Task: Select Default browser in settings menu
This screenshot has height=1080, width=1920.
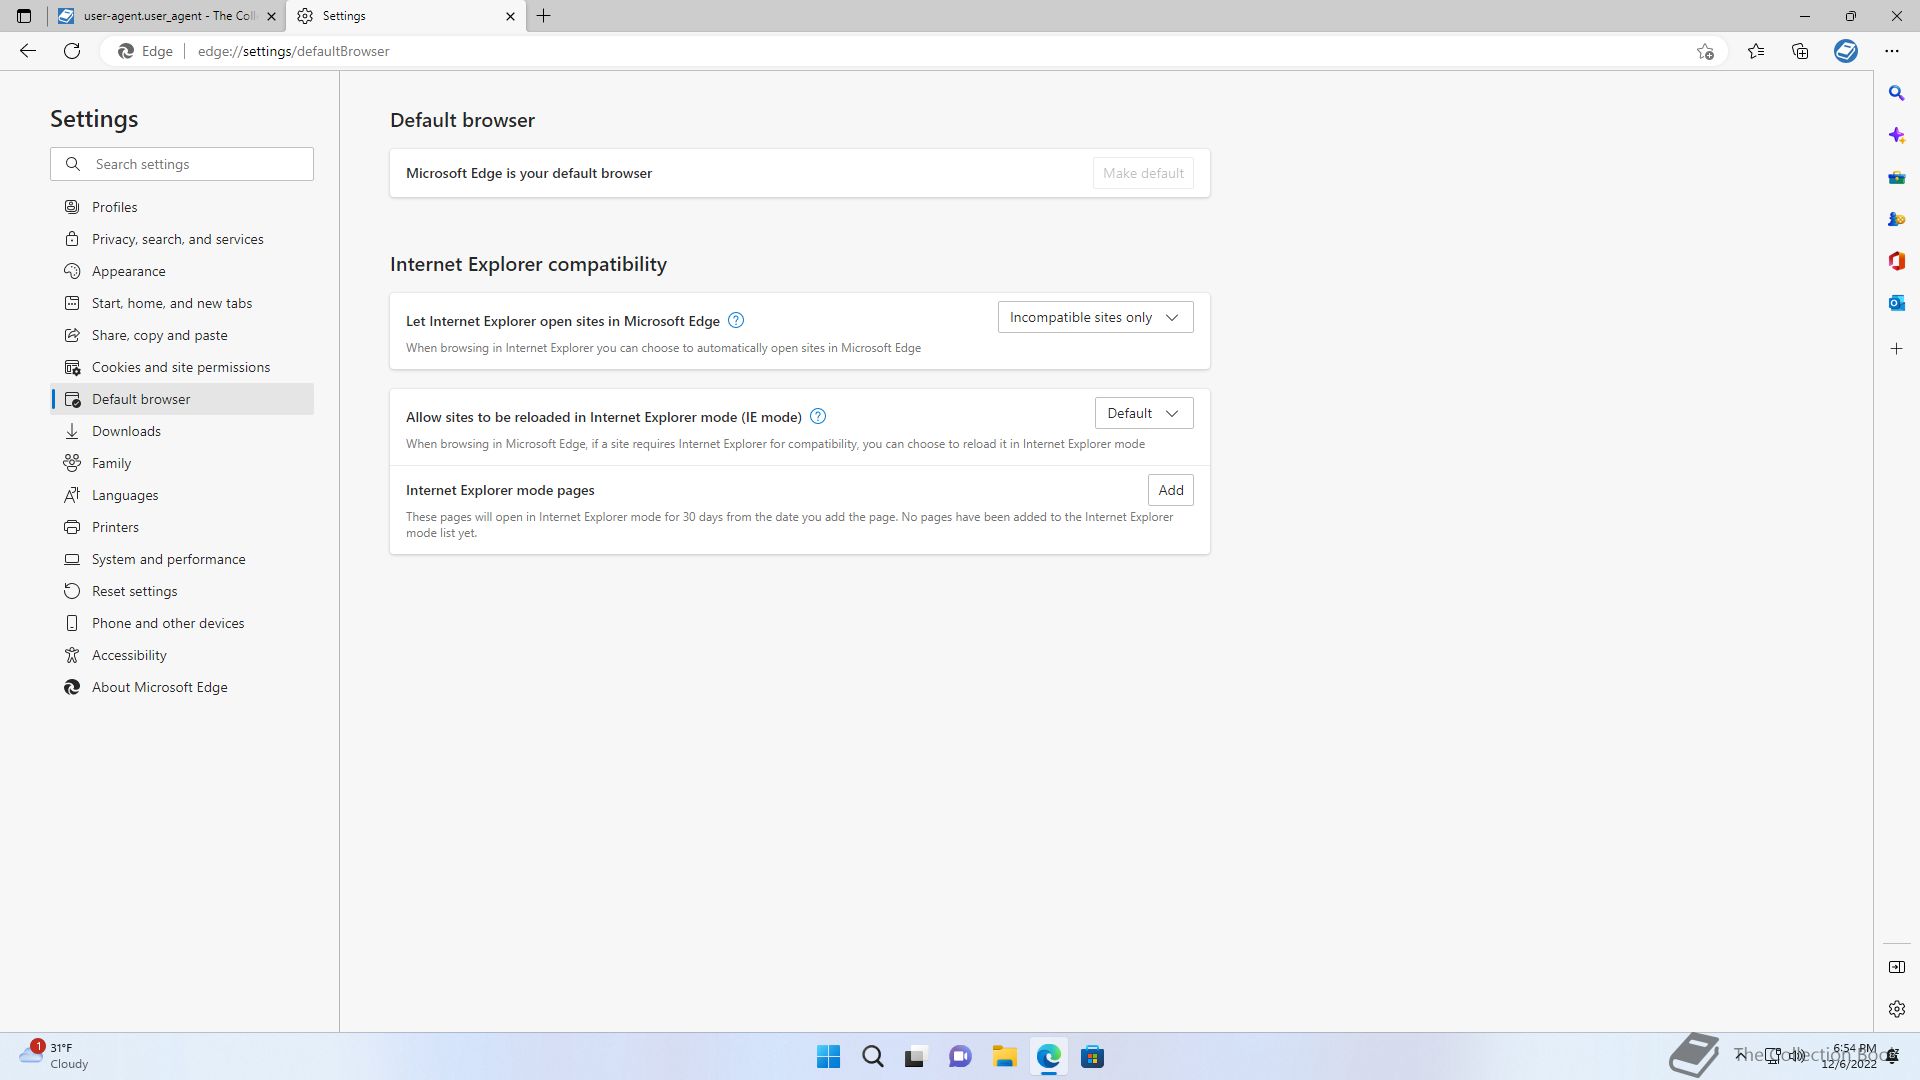Action: (x=182, y=399)
